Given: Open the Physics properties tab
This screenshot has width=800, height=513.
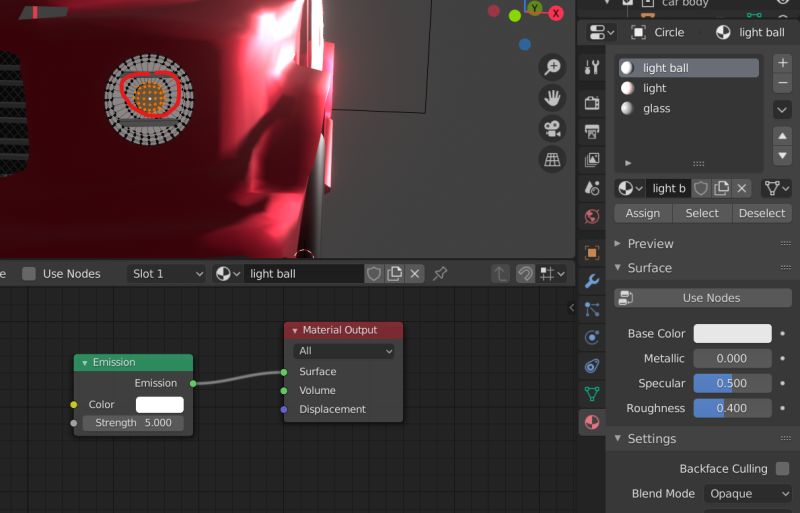Looking at the screenshot, I should click(x=592, y=337).
